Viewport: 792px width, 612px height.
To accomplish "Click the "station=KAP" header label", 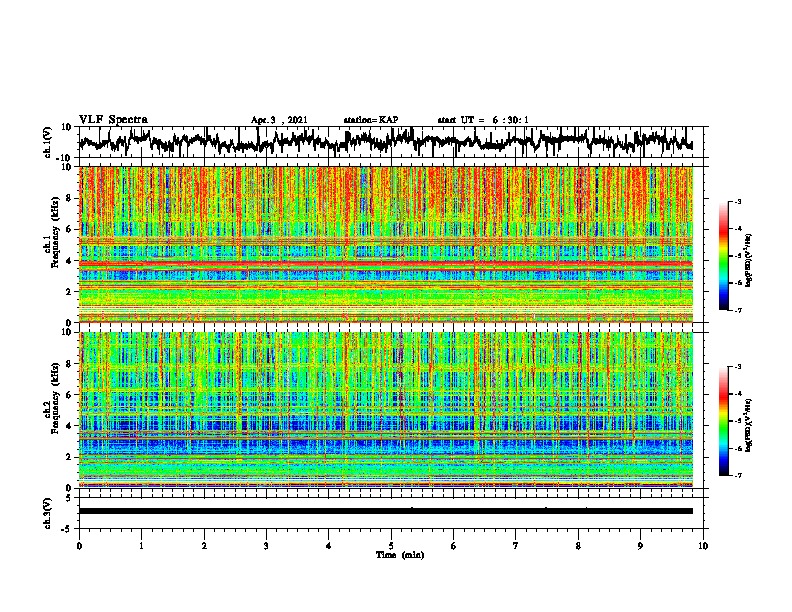I will click(x=371, y=120).
